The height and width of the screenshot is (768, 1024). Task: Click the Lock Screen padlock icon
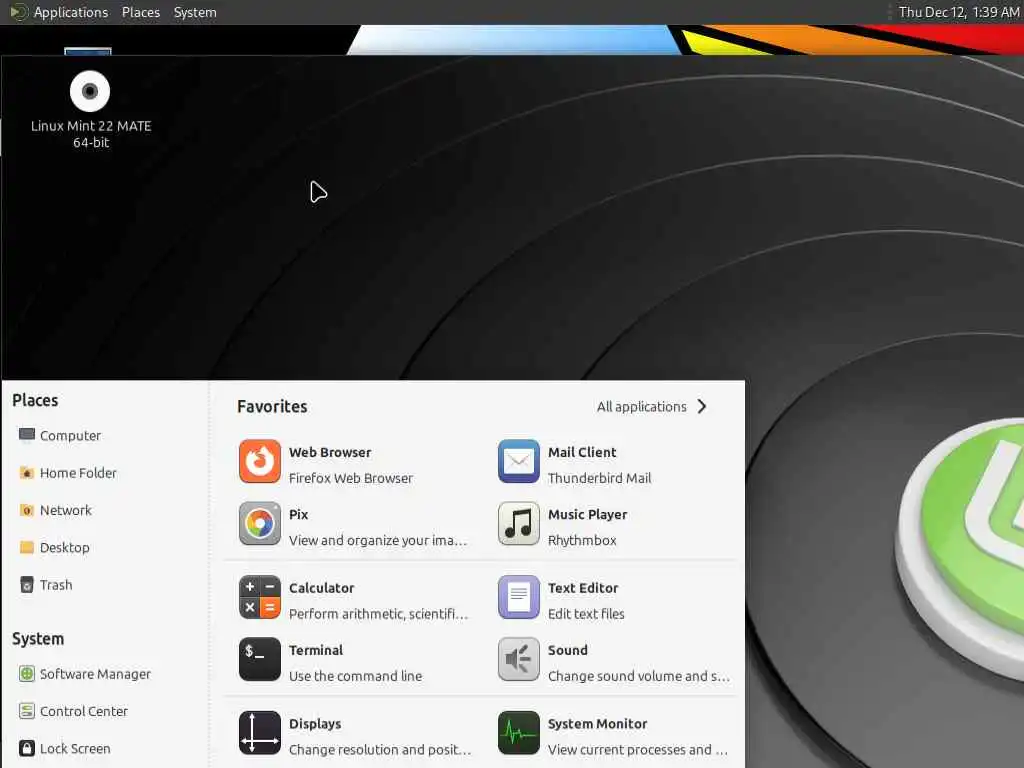[27, 748]
